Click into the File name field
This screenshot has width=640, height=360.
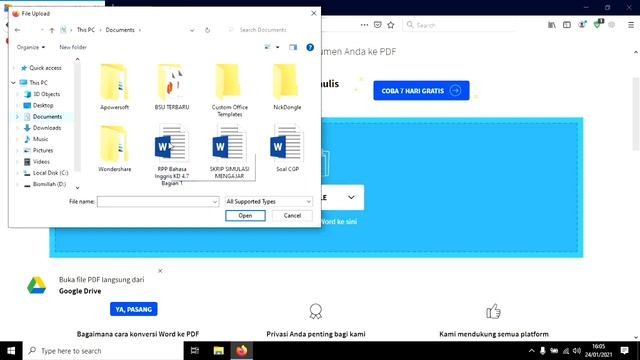click(154, 202)
